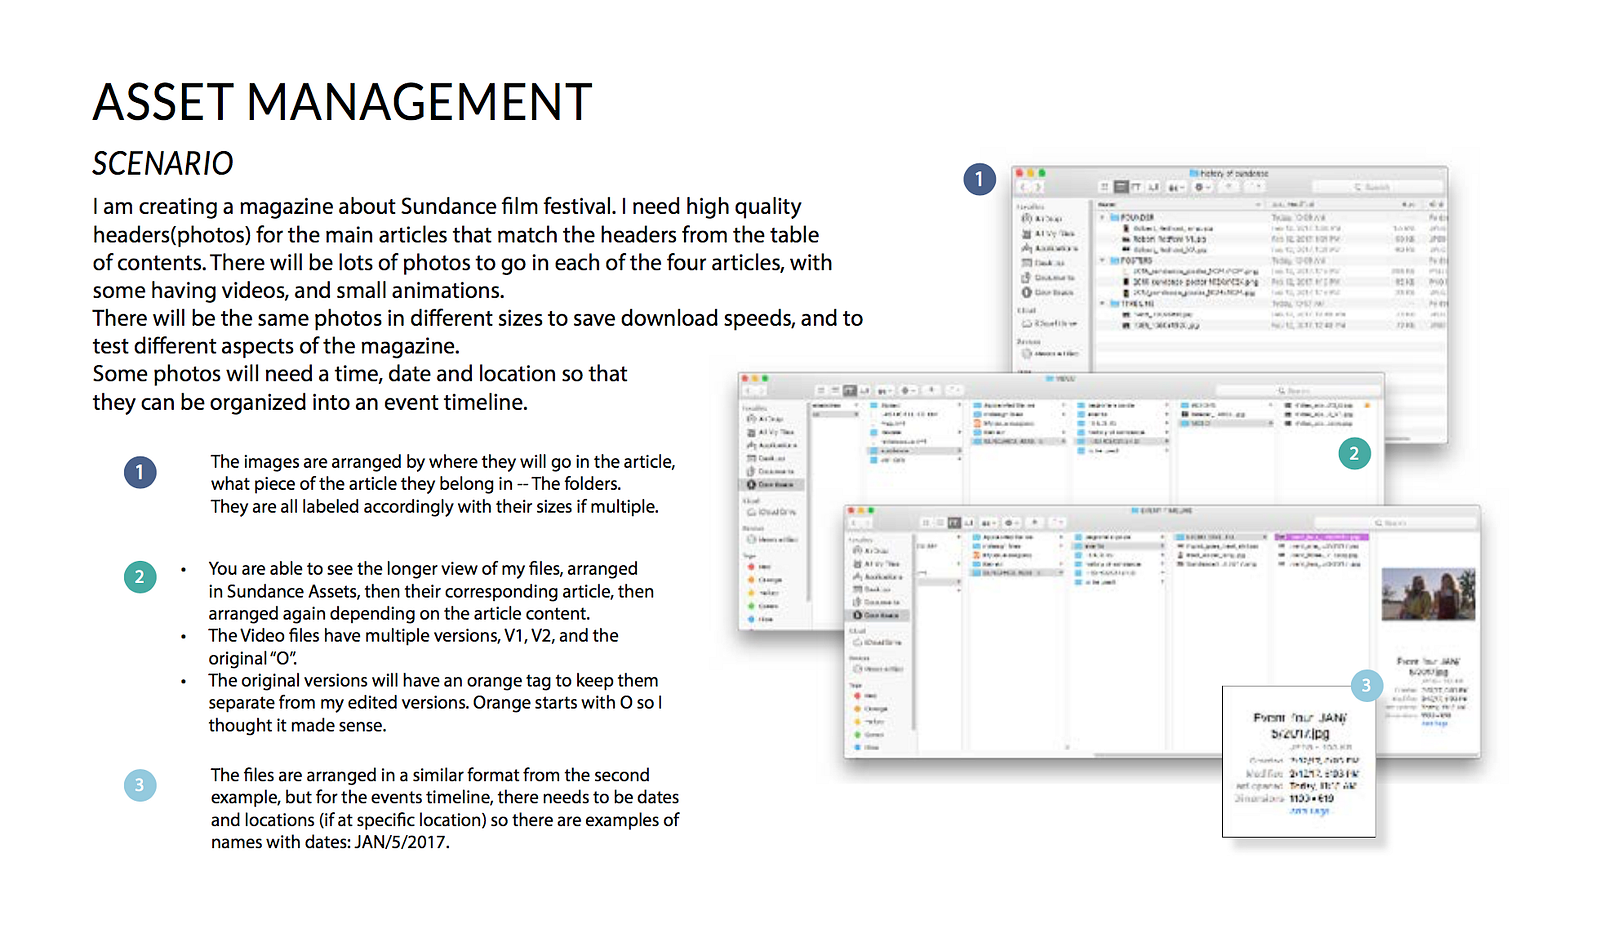The width and height of the screenshot is (1600, 947).
Task: Select Green tag in EVENT TIMELINE window sidebar
Action: click(x=869, y=734)
